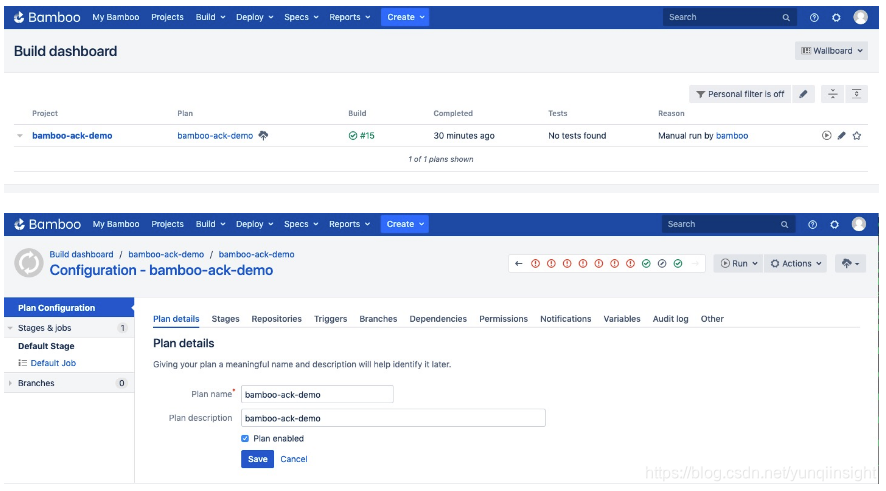The width and height of the screenshot is (886, 491).
Task: Open the grey not-built icon in build history
Action: (x=662, y=263)
